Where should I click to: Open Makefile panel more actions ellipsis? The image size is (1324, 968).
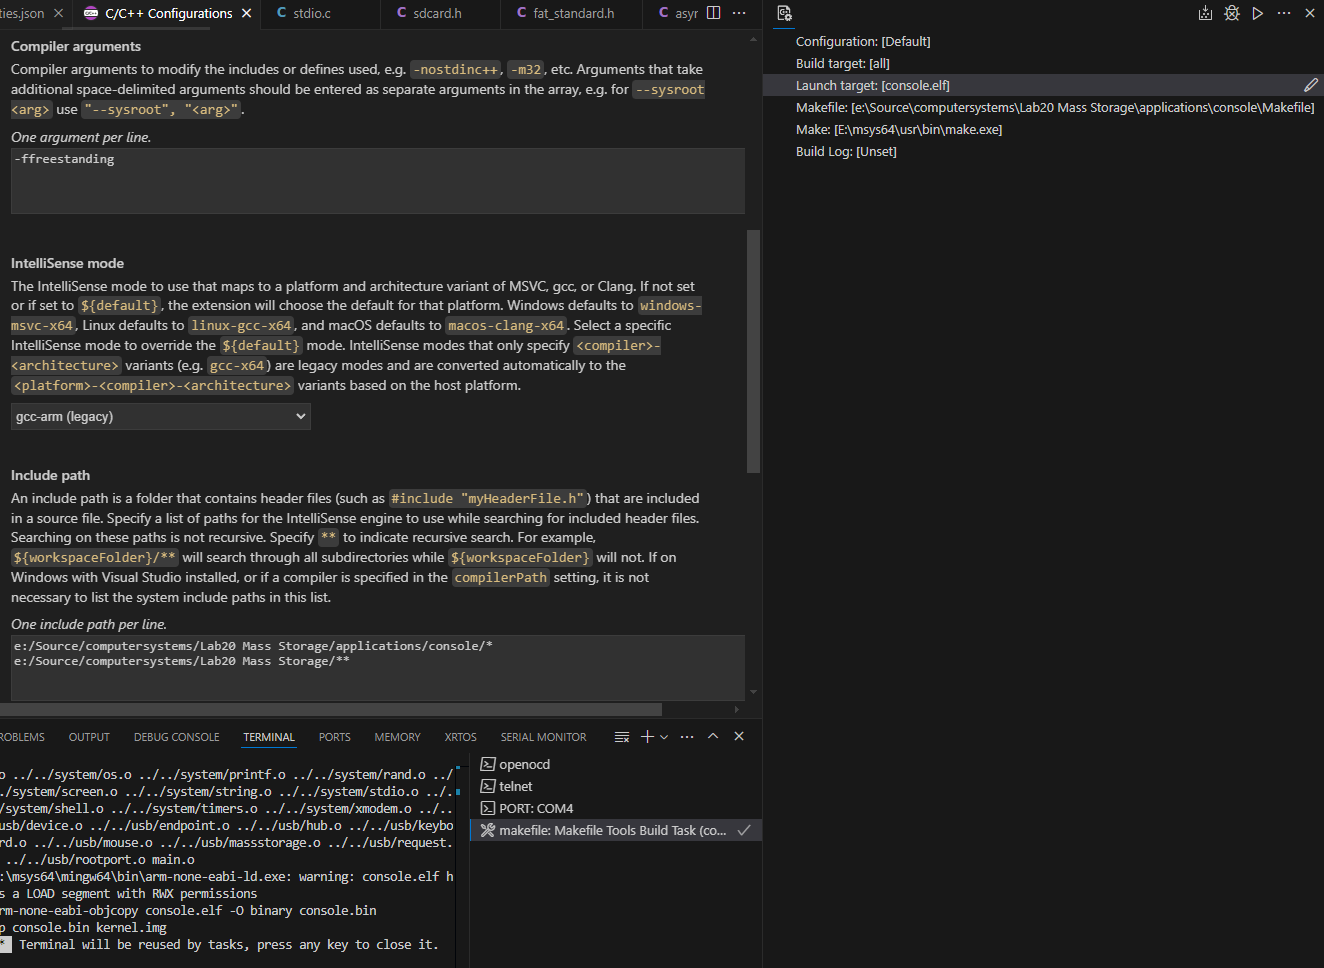1284,13
